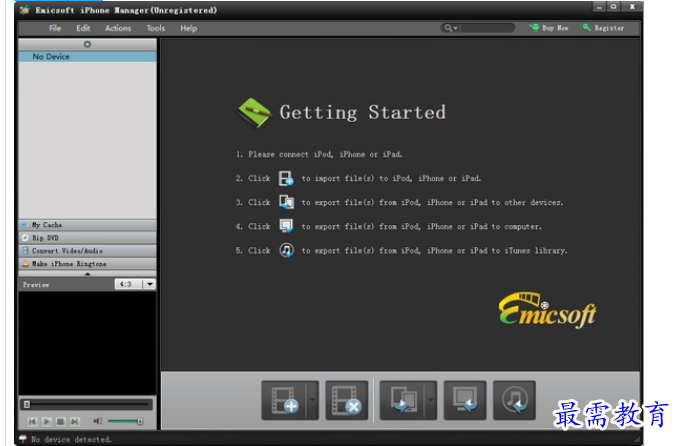Click the green refresh device icon
This screenshot has height=446, width=677.
(87, 44)
